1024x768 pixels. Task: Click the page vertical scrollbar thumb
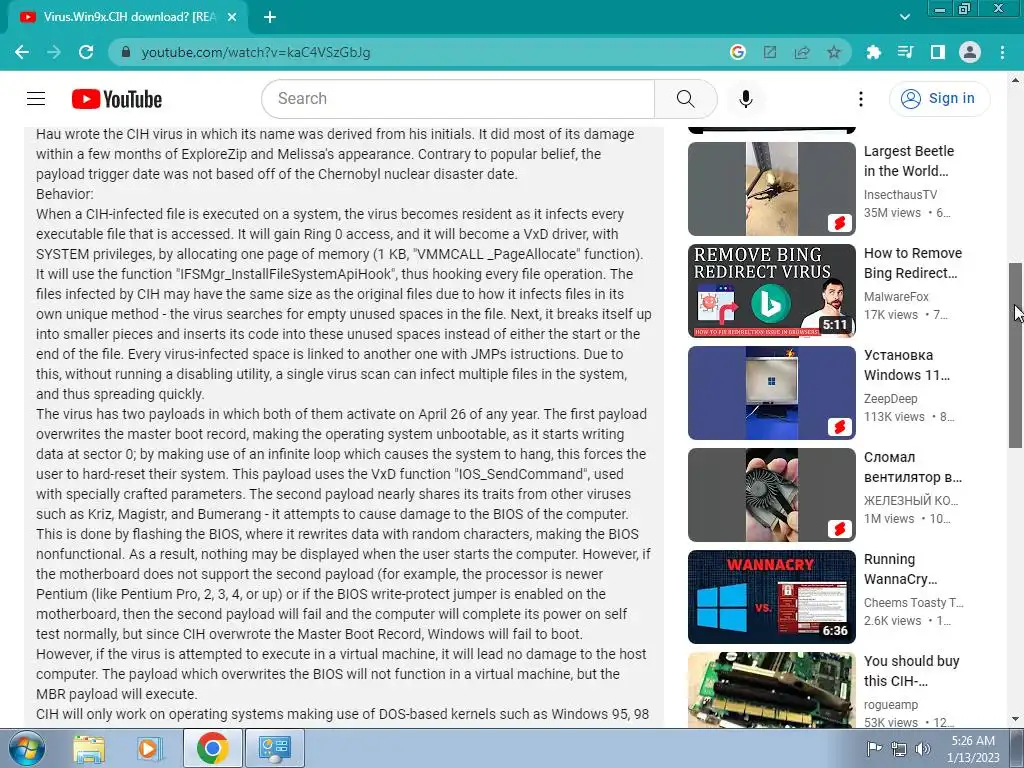[1016, 355]
